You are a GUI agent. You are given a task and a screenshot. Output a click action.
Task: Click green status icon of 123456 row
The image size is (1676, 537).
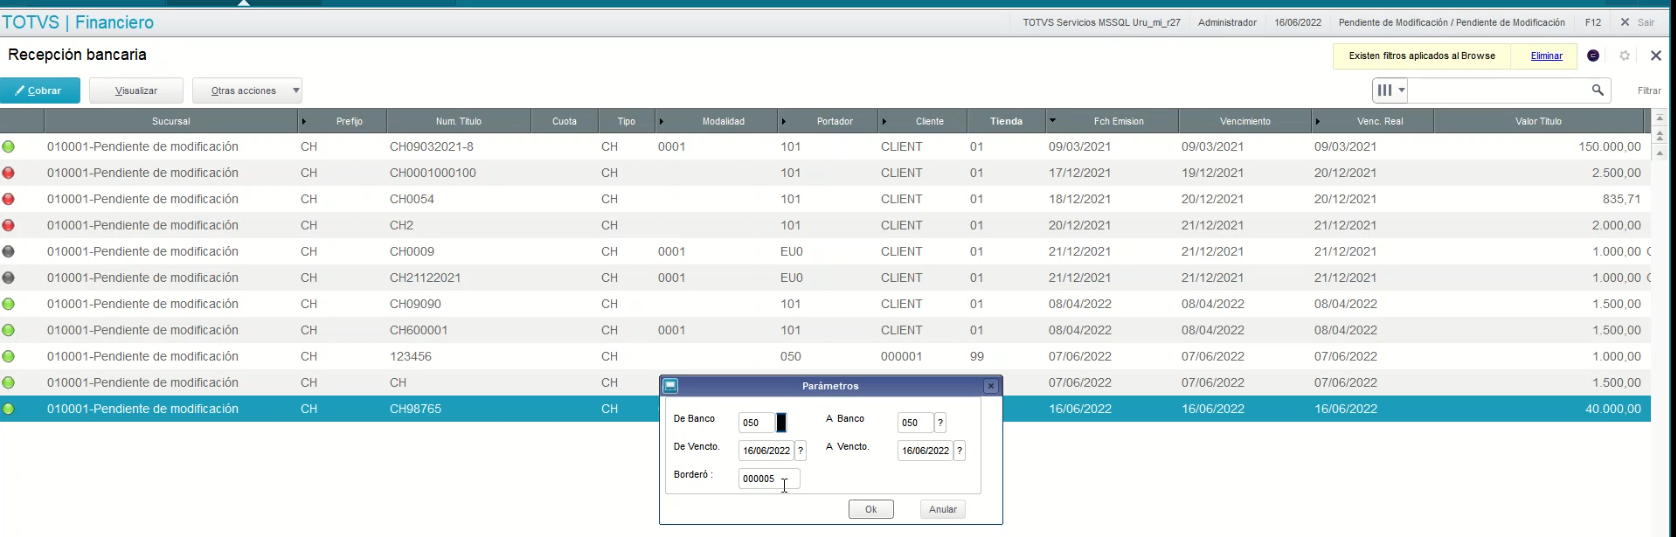(9, 356)
